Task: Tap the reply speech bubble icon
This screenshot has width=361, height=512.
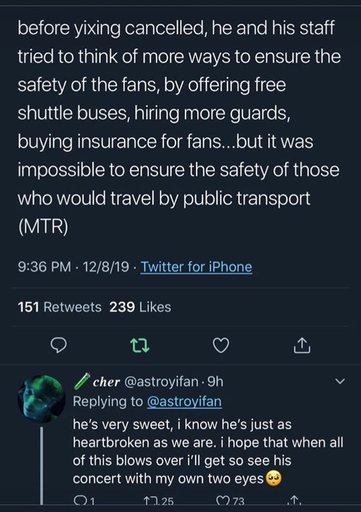Action: tap(58, 346)
